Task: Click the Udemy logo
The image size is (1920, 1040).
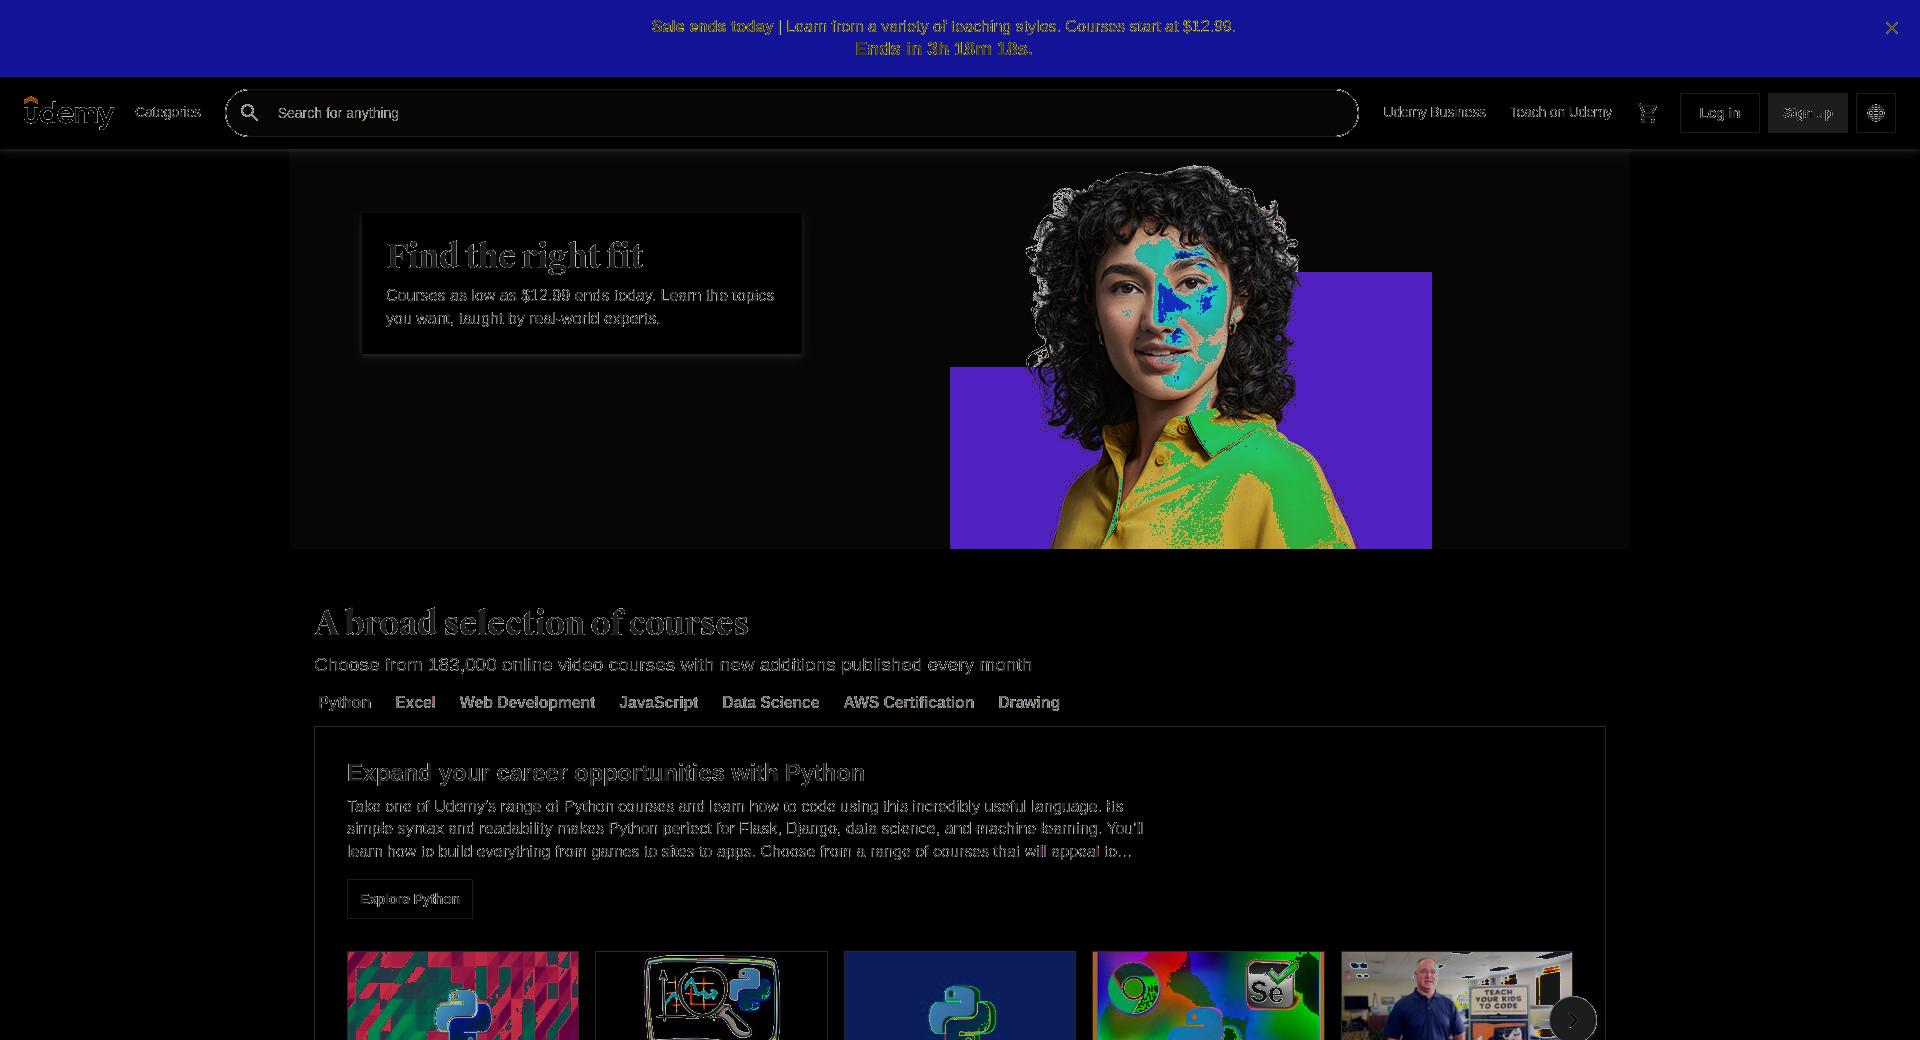Action: point(69,113)
